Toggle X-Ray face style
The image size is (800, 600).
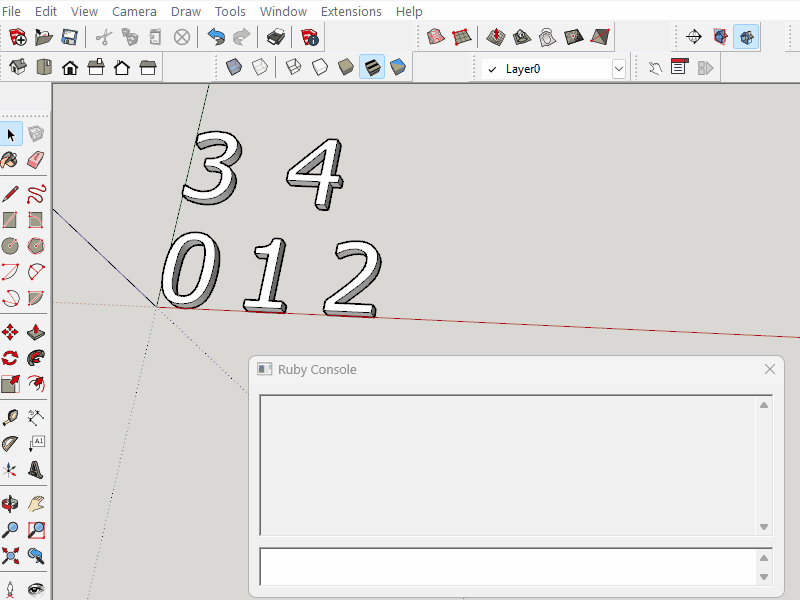234,67
